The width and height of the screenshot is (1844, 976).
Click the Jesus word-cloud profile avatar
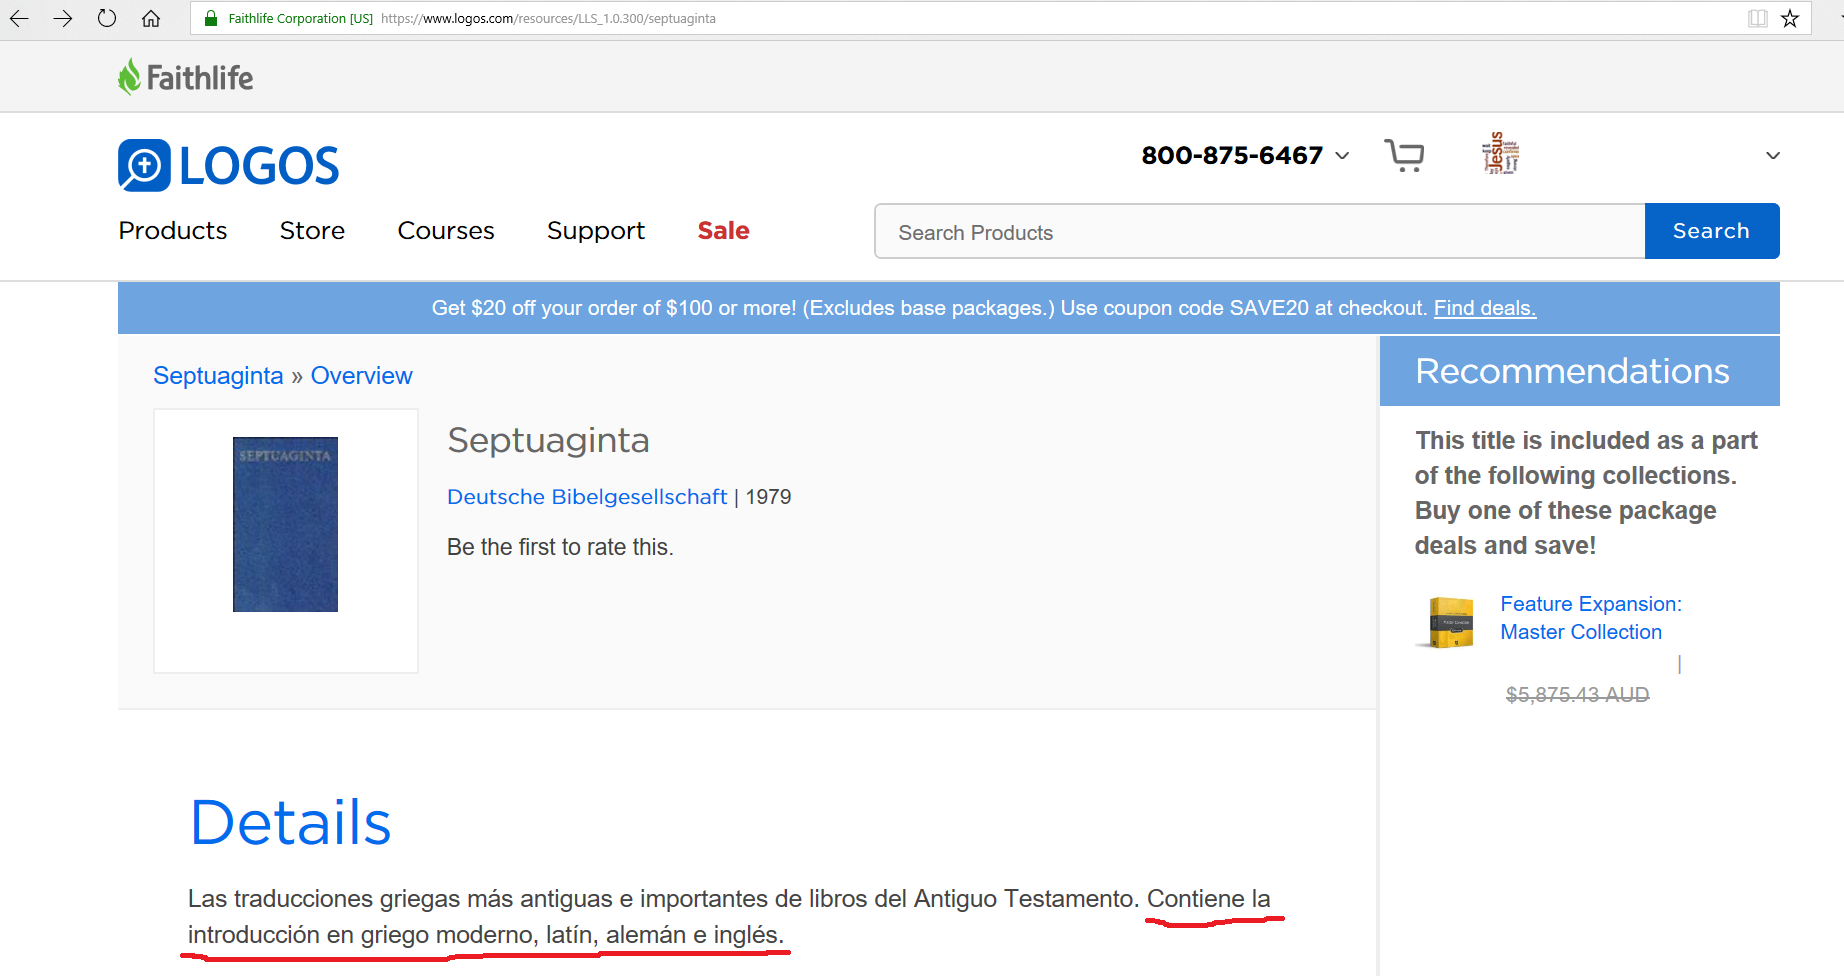pyautogui.click(x=1500, y=153)
